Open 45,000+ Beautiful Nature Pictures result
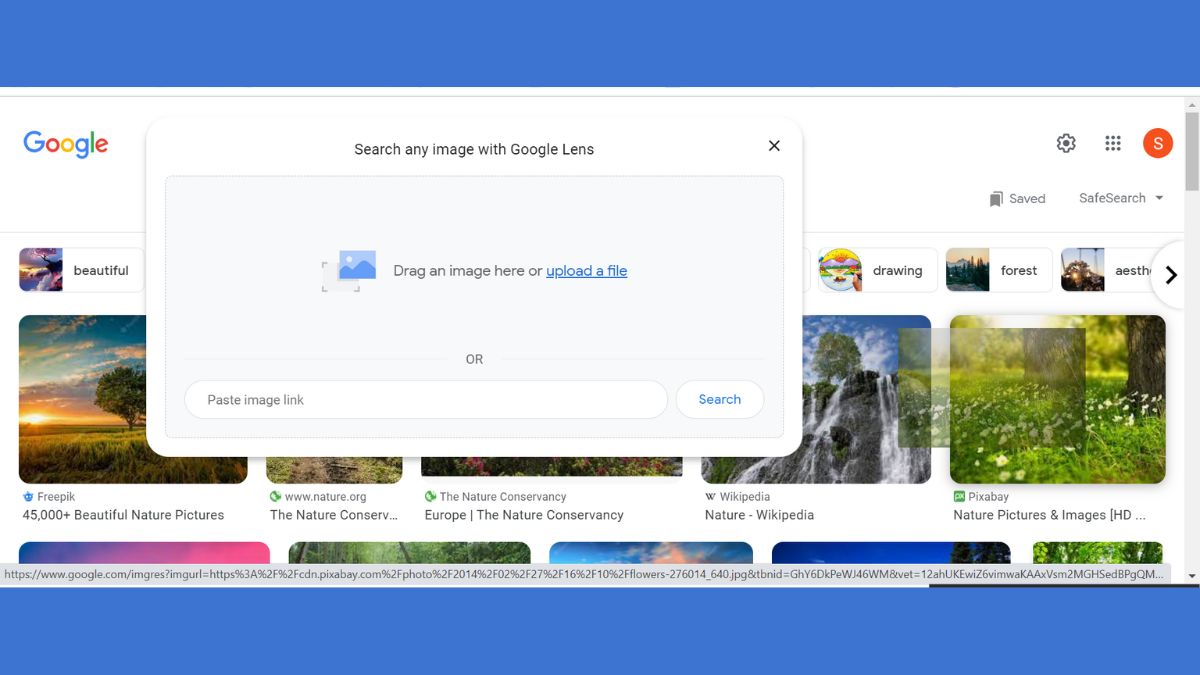This screenshot has height=675, width=1200. [123, 515]
